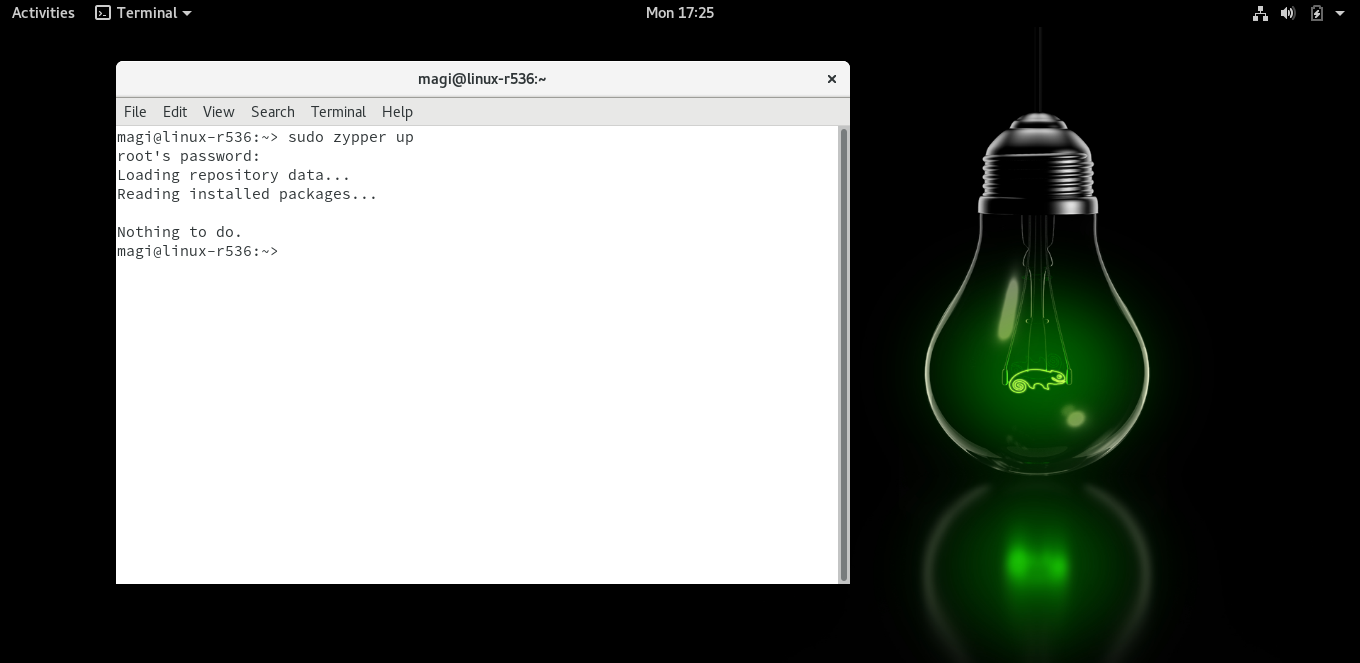This screenshot has height=663, width=1360.
Task: Expand the Terminal app menu in top bar
Action: tap(143, 13)
